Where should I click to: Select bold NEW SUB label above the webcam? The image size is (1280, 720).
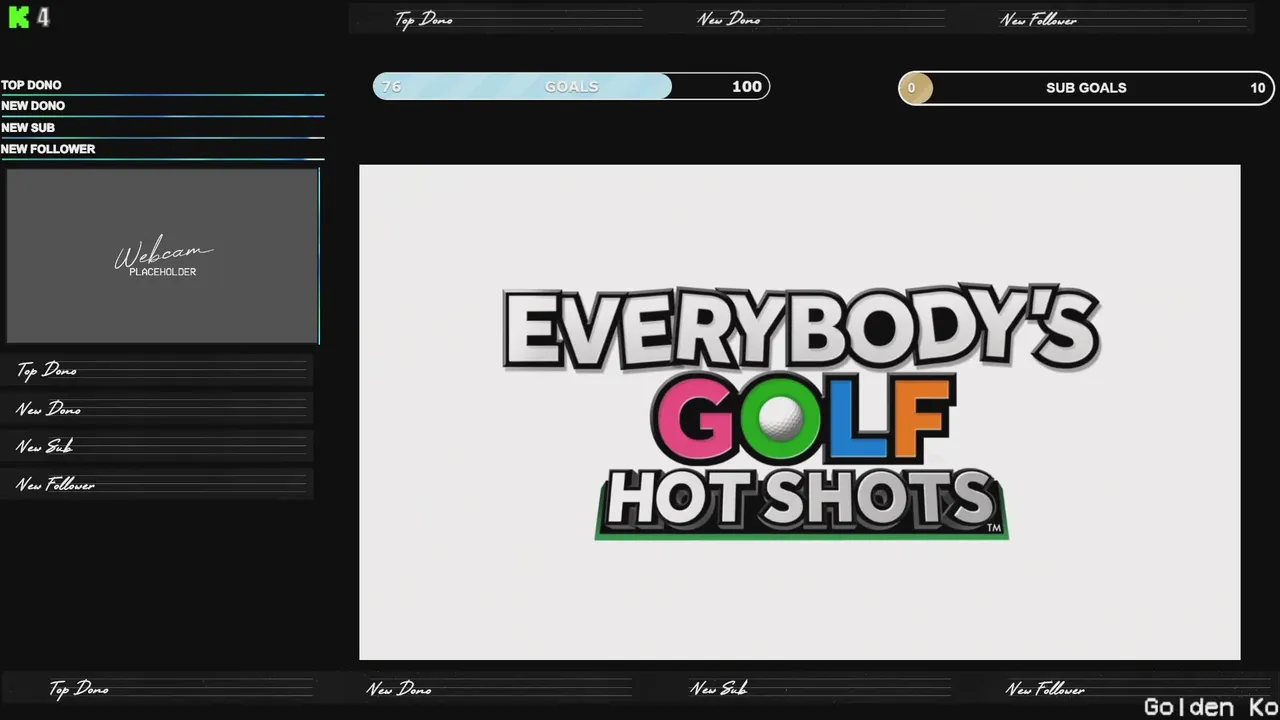point(28,128)
